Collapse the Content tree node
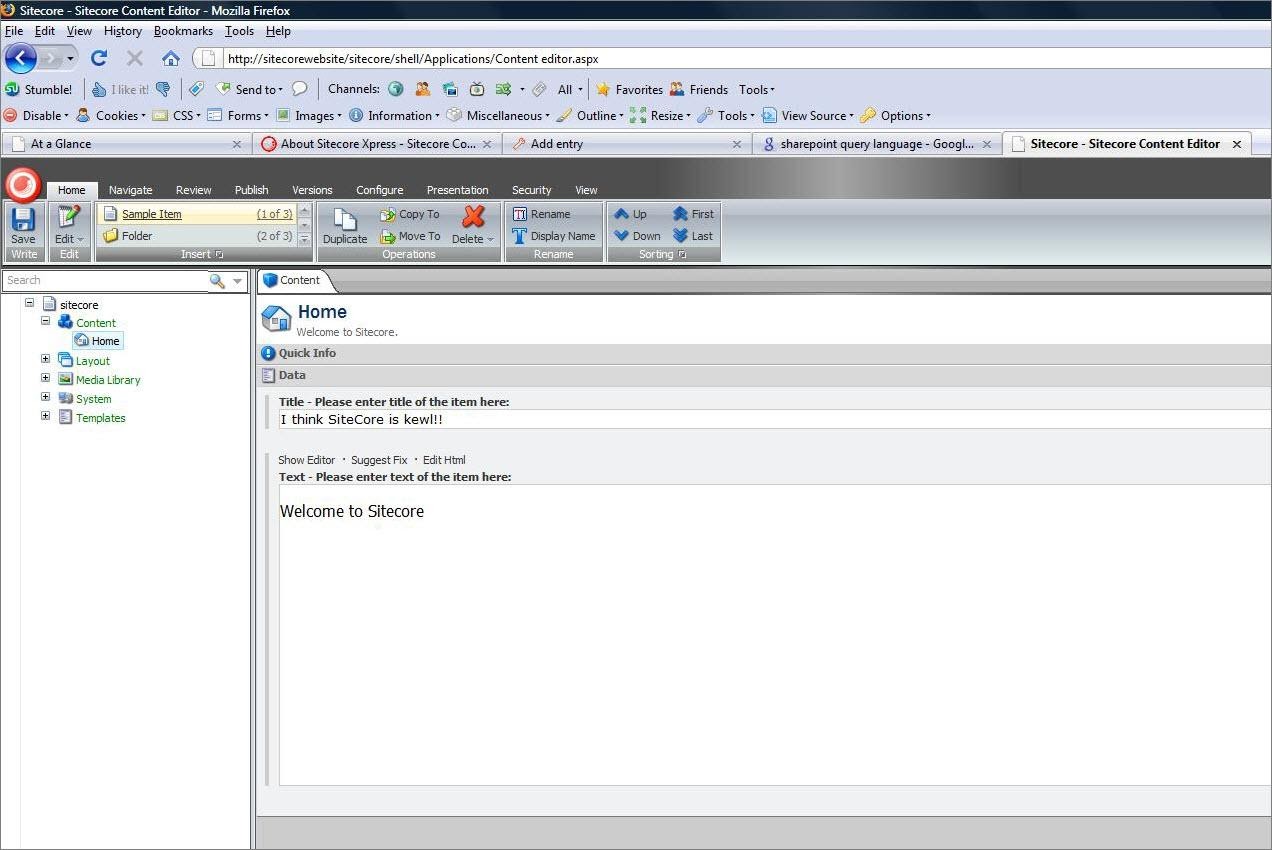The width and height of the screenshot is (1272, 850). coord(46,322)
